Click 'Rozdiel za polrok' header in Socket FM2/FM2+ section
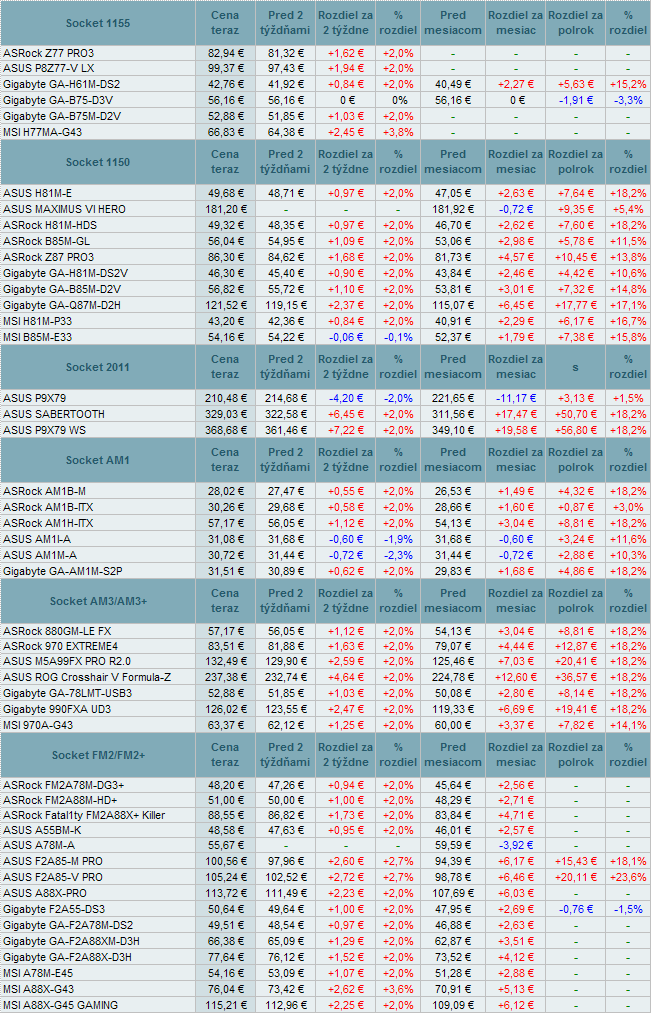 (575, 755)
